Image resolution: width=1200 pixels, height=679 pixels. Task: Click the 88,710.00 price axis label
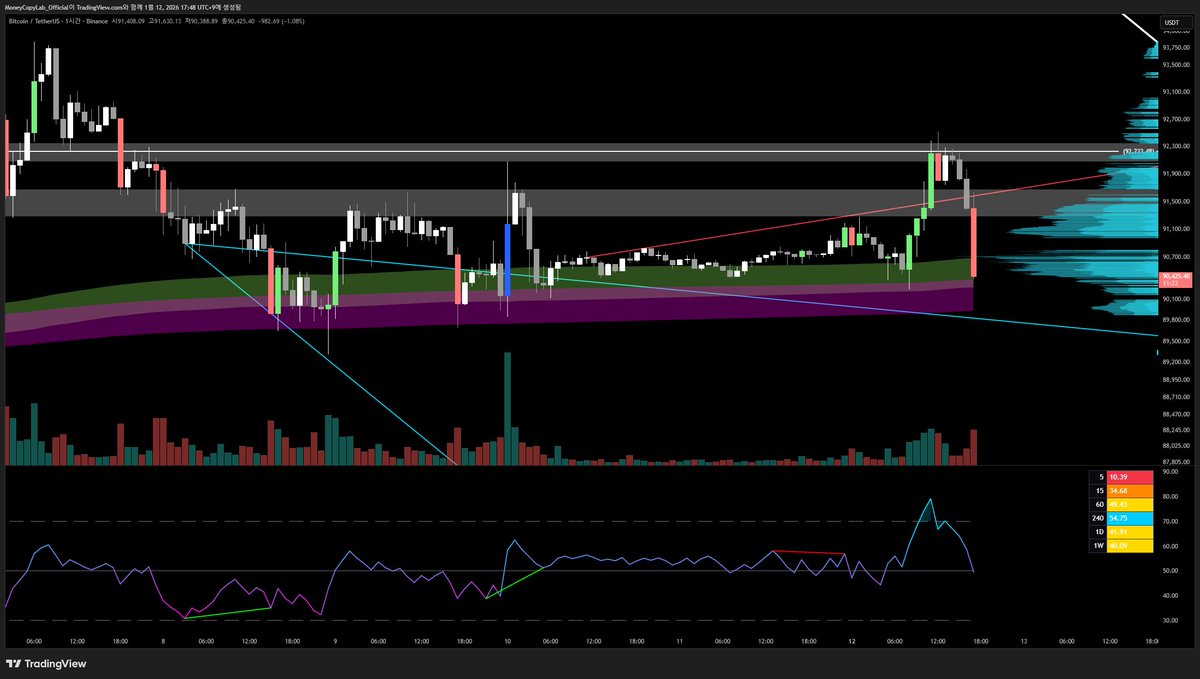point(1176,396)
